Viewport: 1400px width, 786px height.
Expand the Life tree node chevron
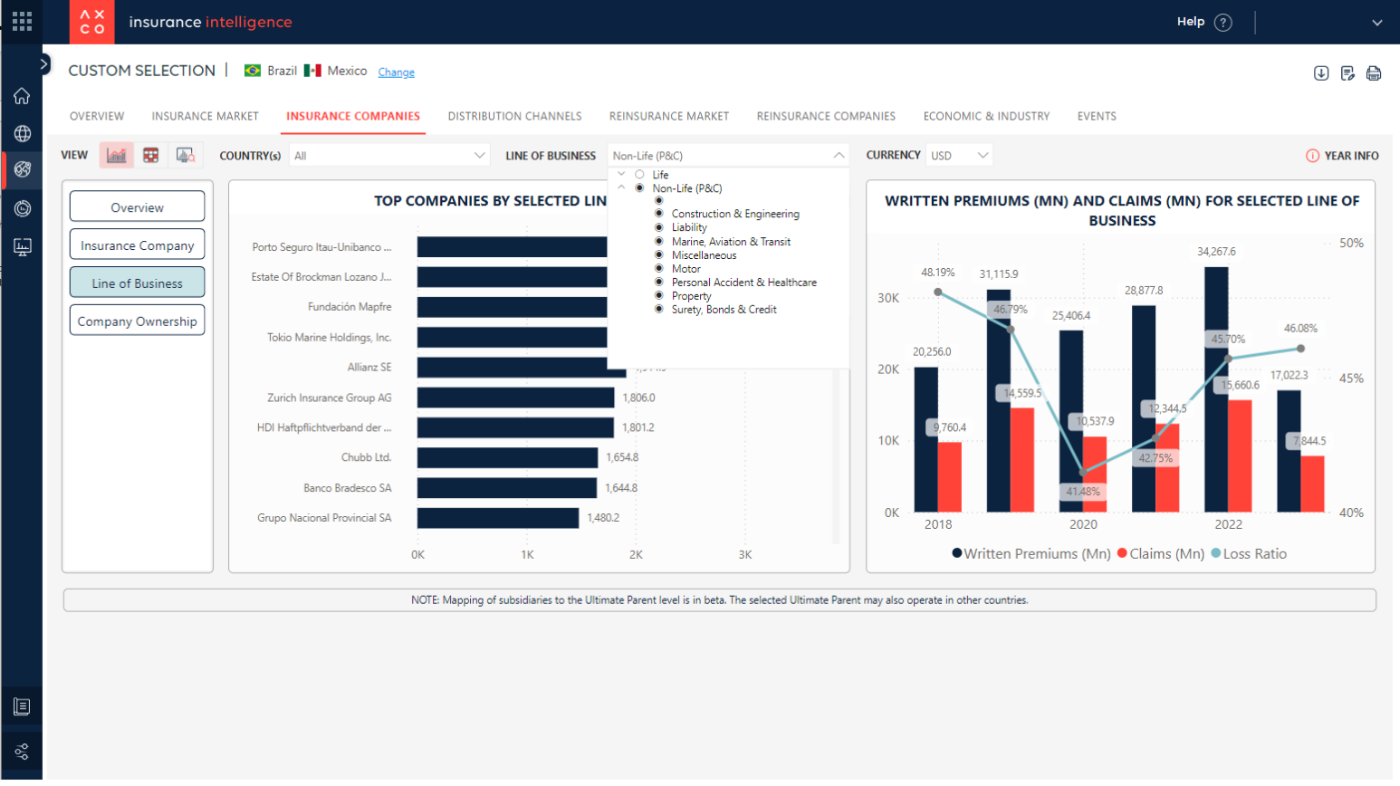(621, 175)
